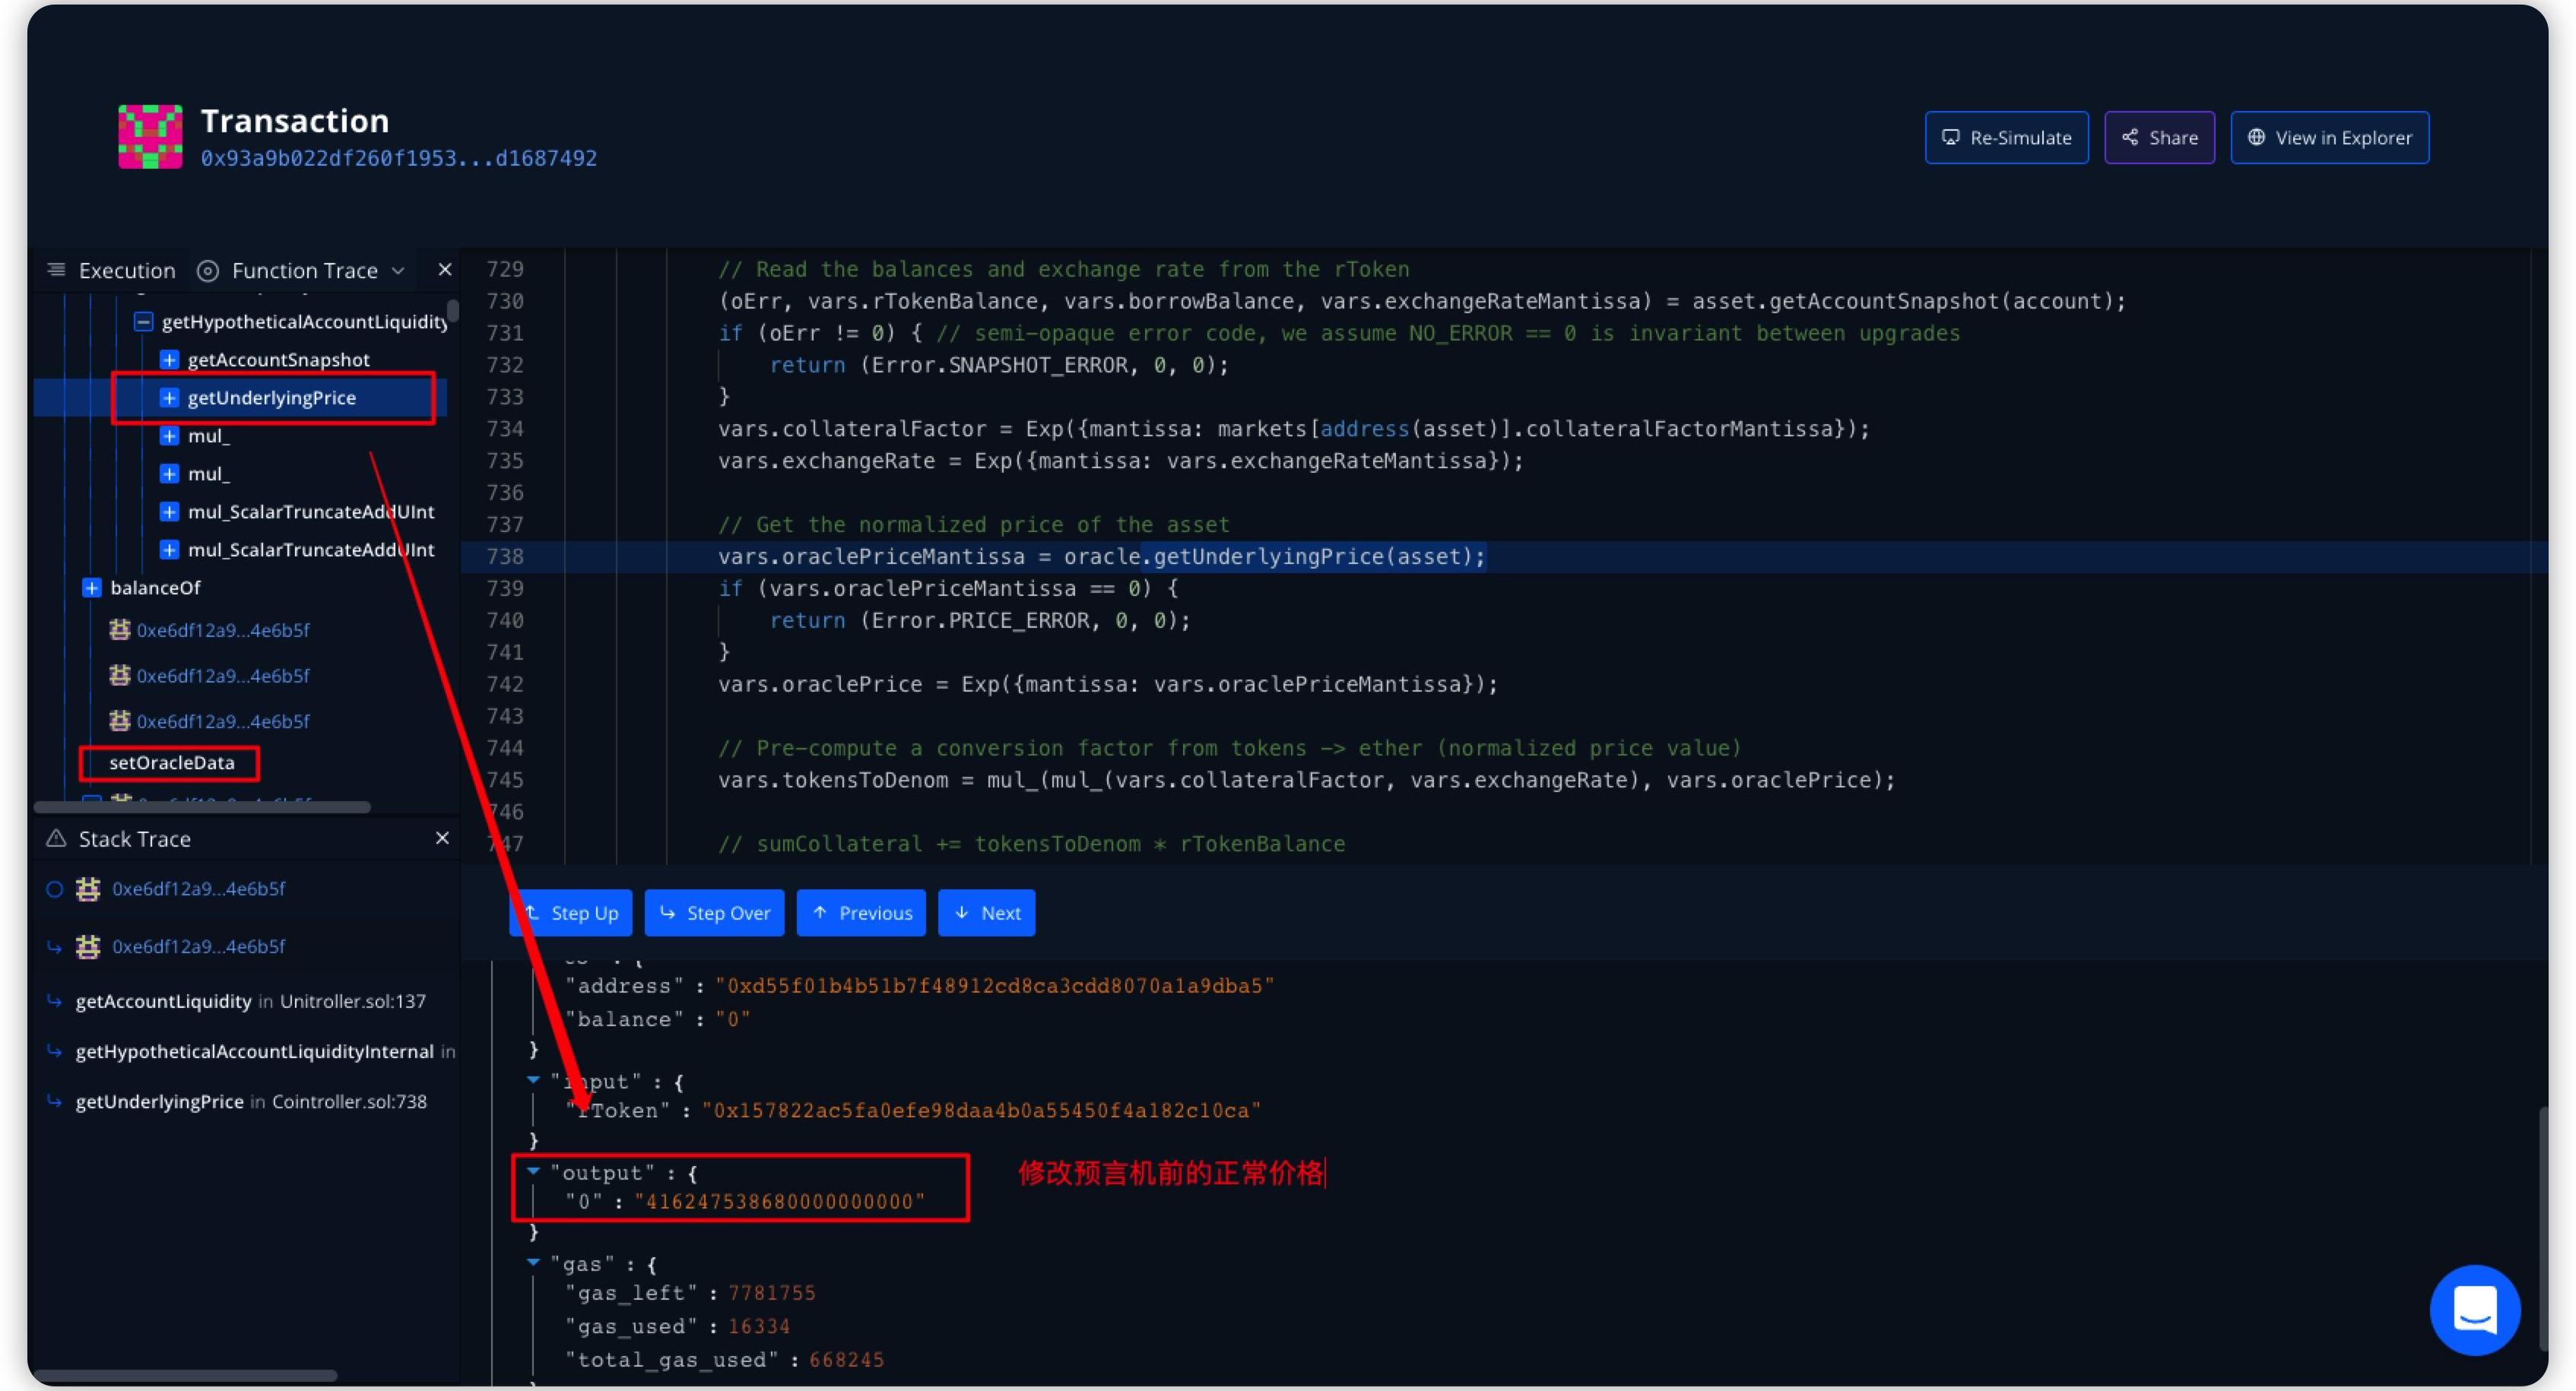Select the circle marker on first stack entry

point(55,889)
